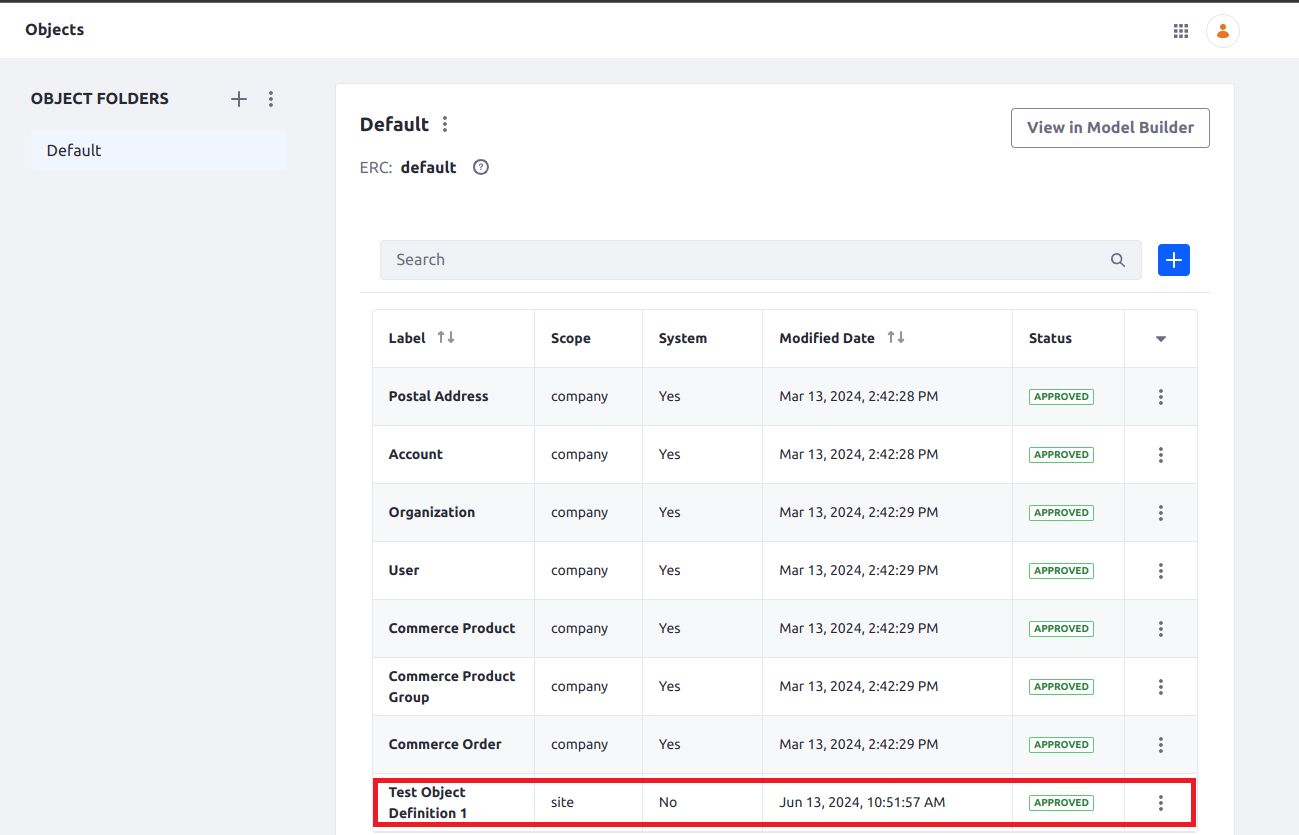Open Account row actions menu

(x=1161, y=455)
